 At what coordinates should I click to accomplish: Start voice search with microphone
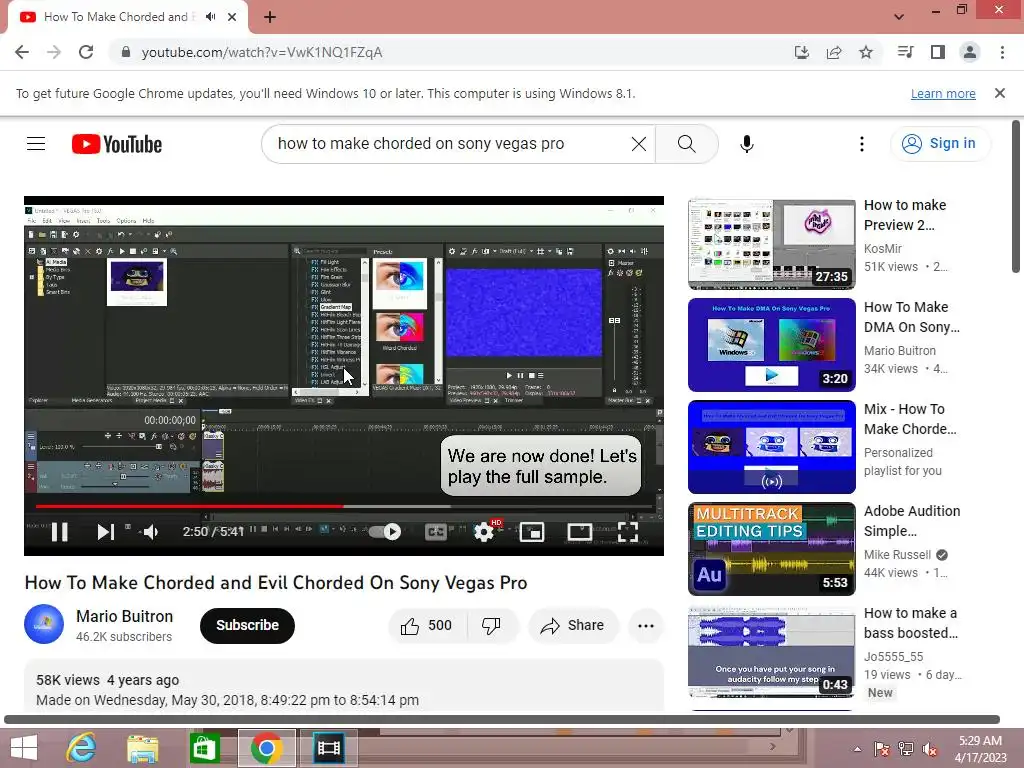tap(747, 144)
